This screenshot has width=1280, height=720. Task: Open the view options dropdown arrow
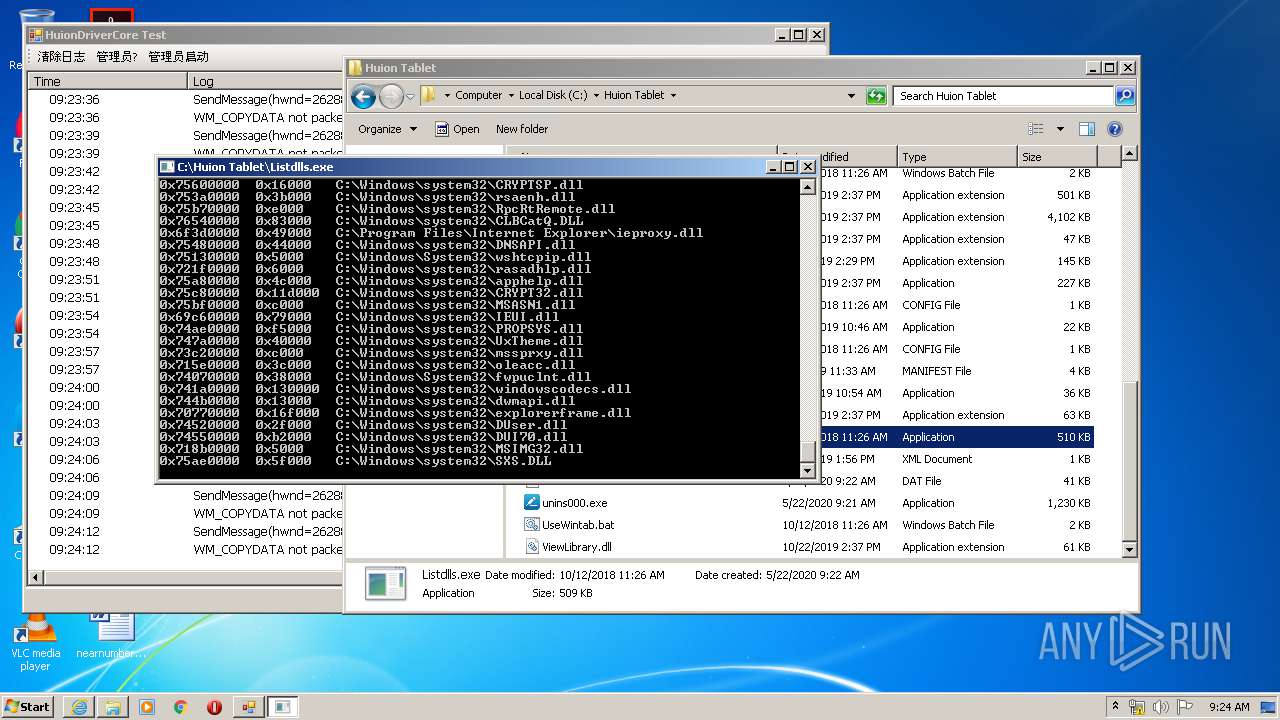(1060, 129)
